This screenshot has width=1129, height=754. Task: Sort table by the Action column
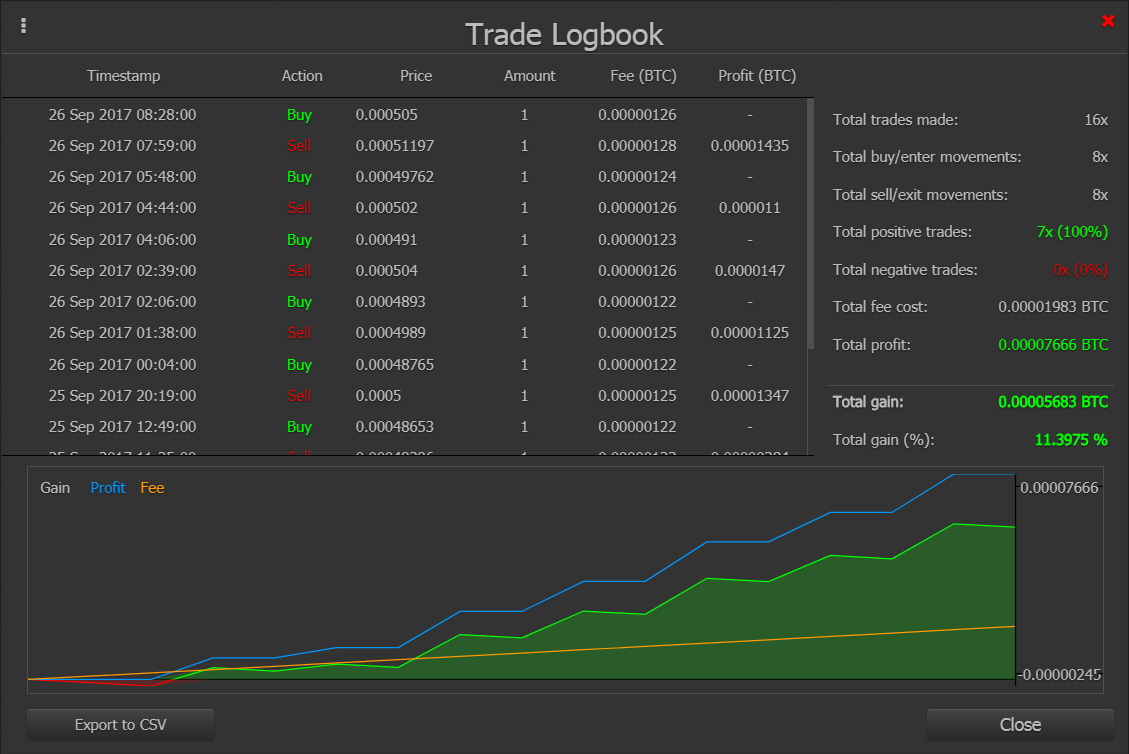(x=302, y=75)
